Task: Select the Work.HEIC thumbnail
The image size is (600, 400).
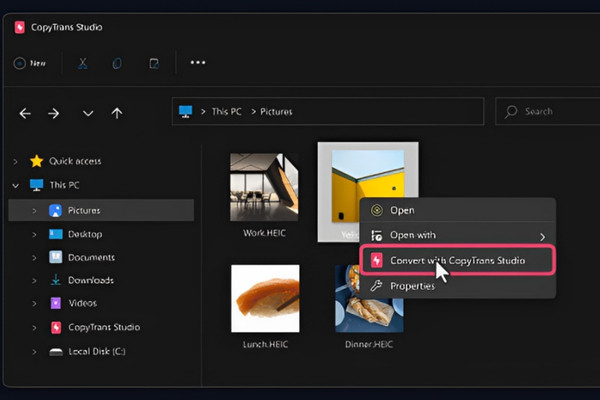Action: [264, 187]
